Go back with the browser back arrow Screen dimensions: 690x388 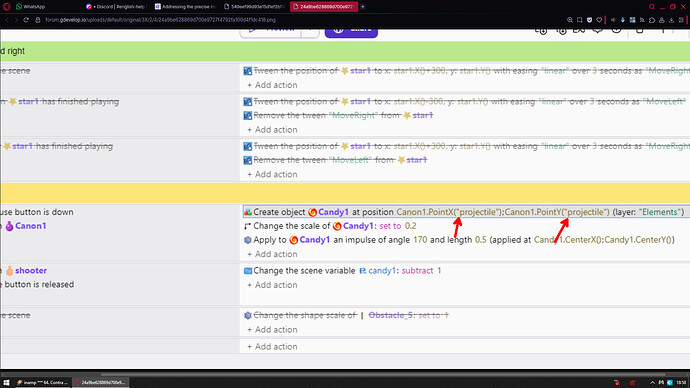[7, 20]
